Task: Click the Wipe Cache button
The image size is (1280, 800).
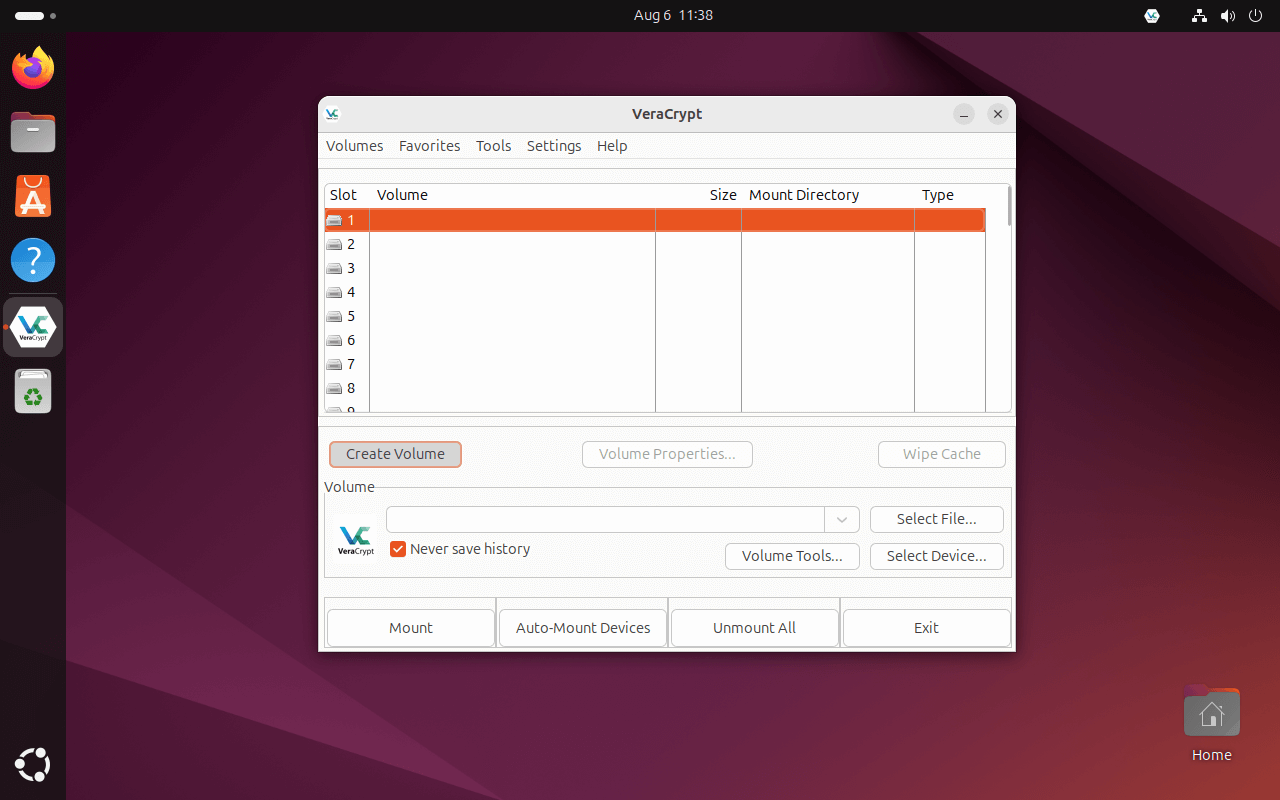Action: click(942, 454)
